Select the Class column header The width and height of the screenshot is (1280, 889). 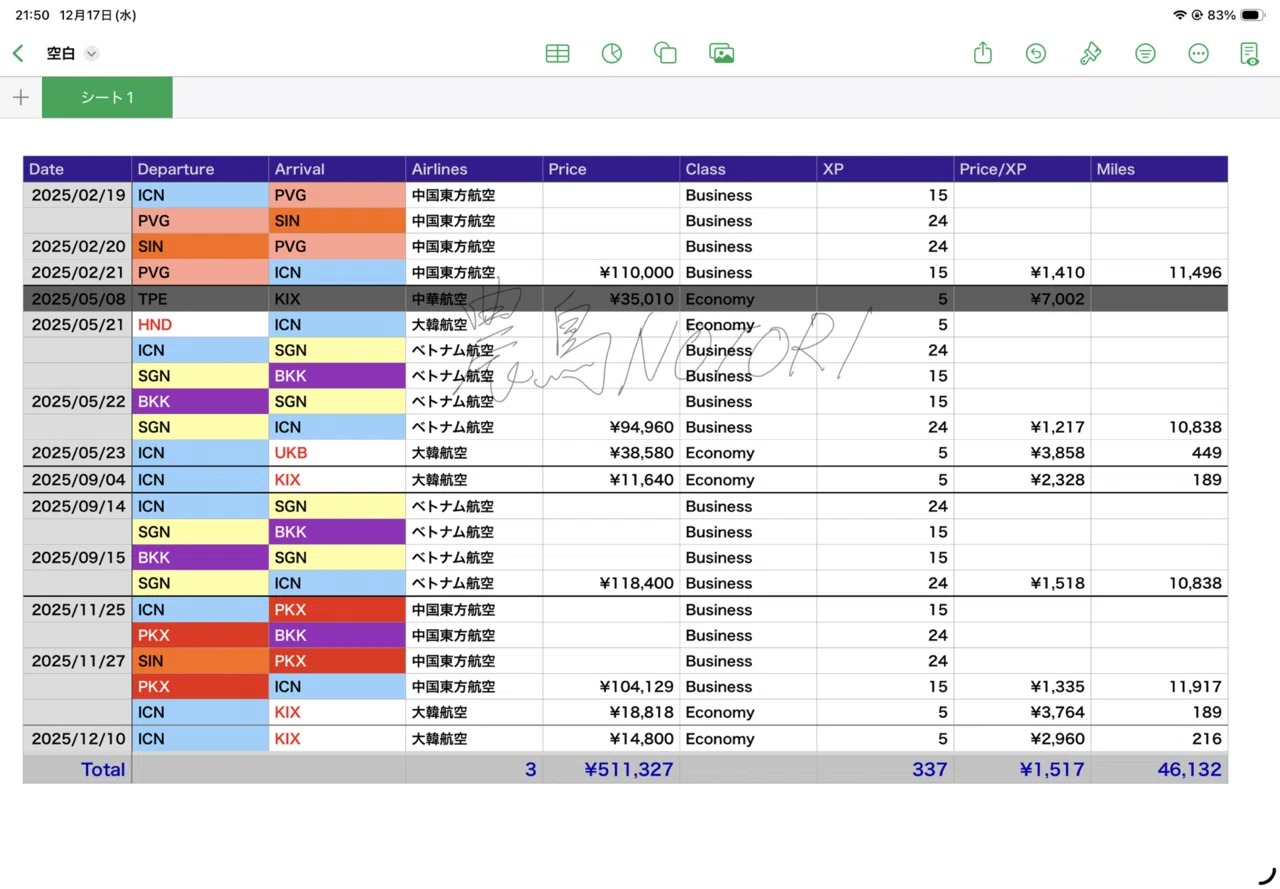pyautogui.click(x=748, y=169)
